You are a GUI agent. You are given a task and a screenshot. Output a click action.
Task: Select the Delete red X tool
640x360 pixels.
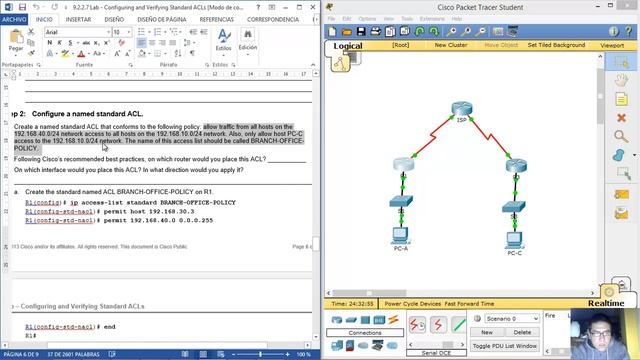621,118
